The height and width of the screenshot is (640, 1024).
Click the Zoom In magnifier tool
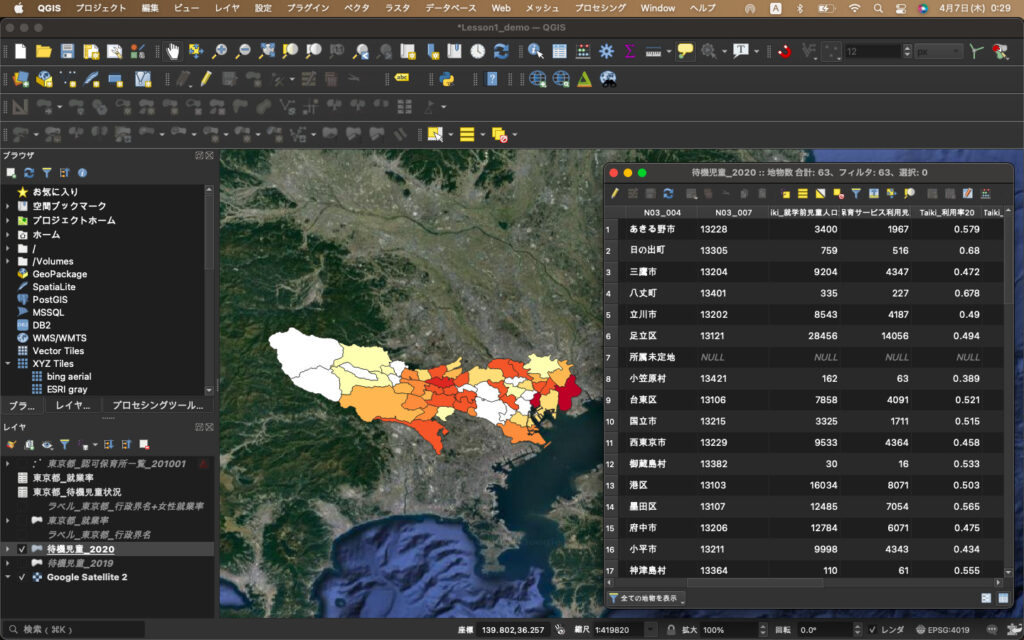point(219,51)
